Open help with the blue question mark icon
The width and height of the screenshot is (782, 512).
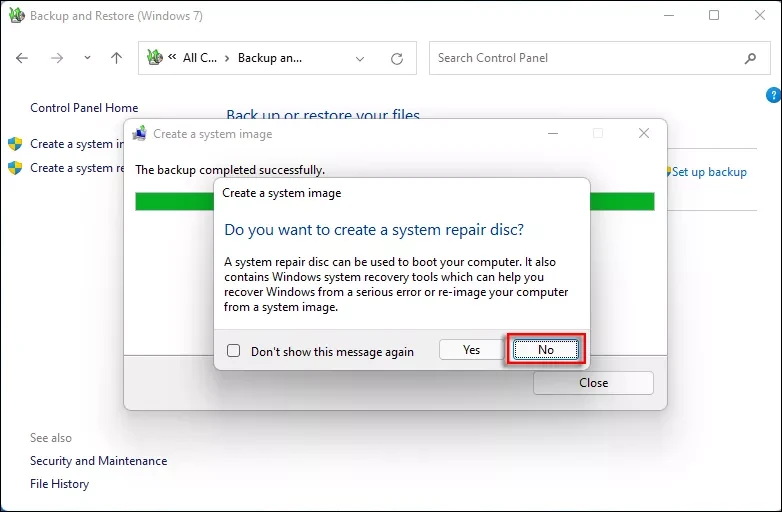(774, 95)
